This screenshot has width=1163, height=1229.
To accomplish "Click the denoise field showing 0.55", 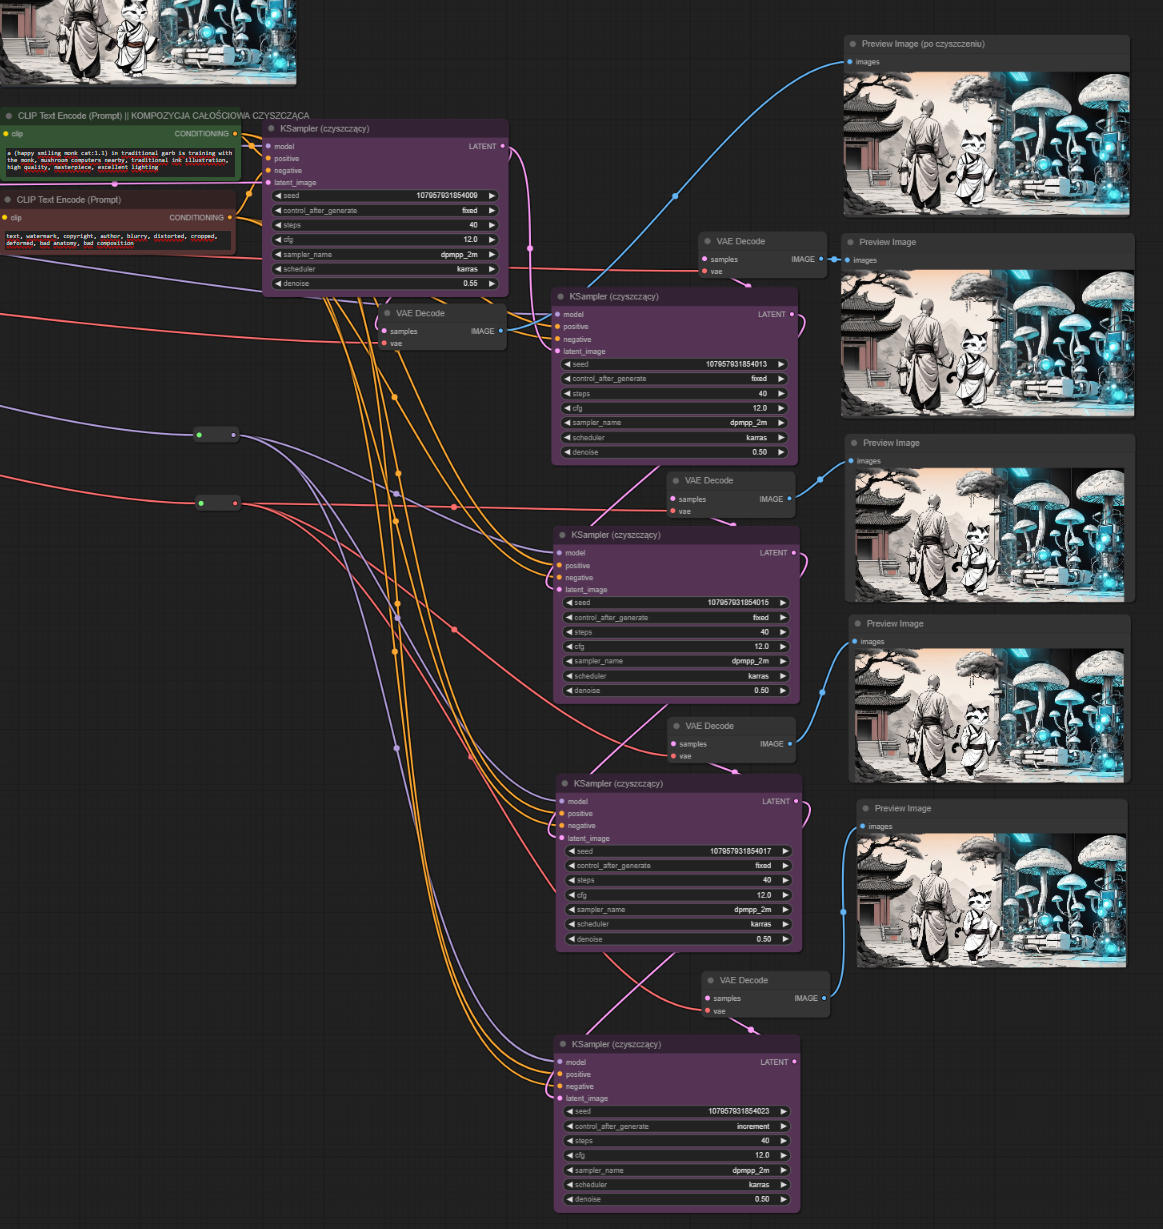I will tap(385, 283).
